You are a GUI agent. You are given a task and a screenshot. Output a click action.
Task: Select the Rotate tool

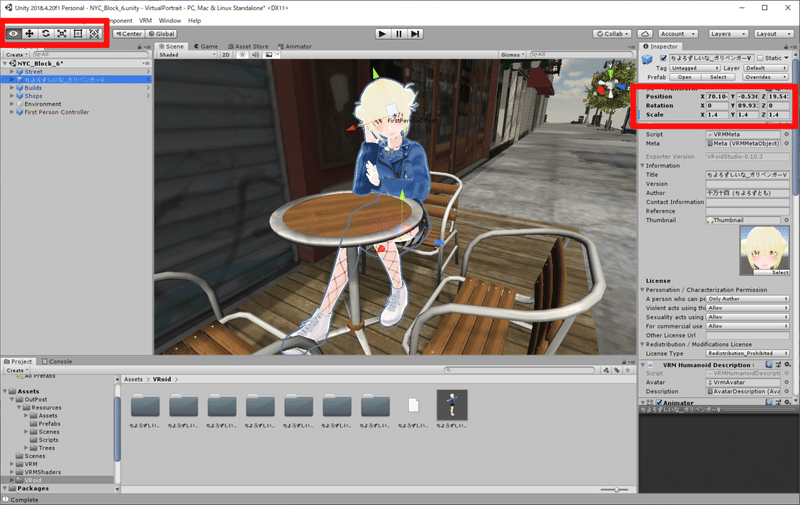tap(46, 34)
